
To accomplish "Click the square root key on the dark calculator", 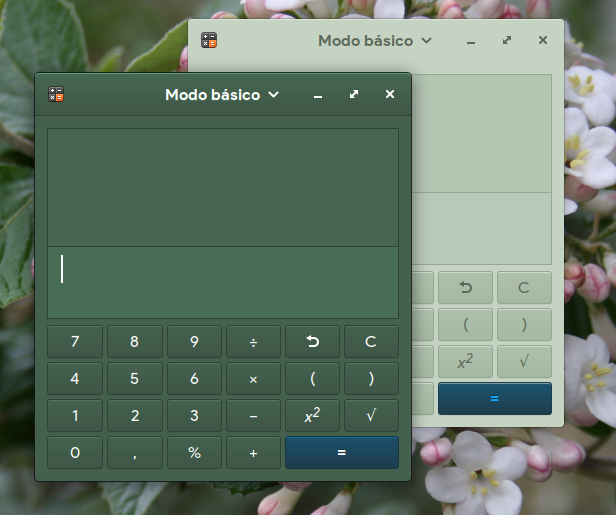I will [371, 415].
